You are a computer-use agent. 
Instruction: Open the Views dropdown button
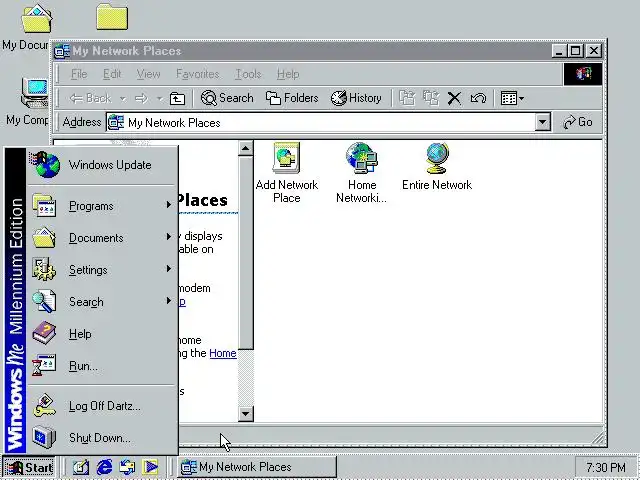tap(512, 98)
